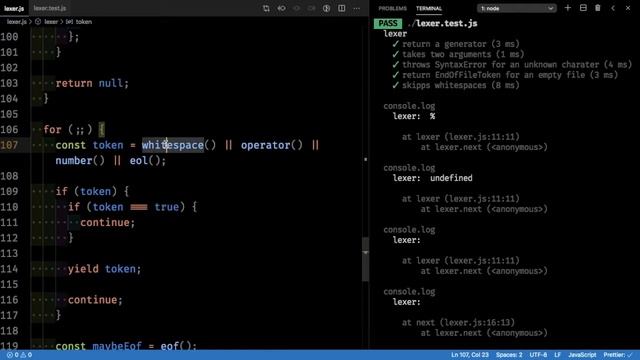The height and width of the screenshot is (360, 640).
Task: Change encoding via UTF-8 status item
Action: click(x=538, y=355)
